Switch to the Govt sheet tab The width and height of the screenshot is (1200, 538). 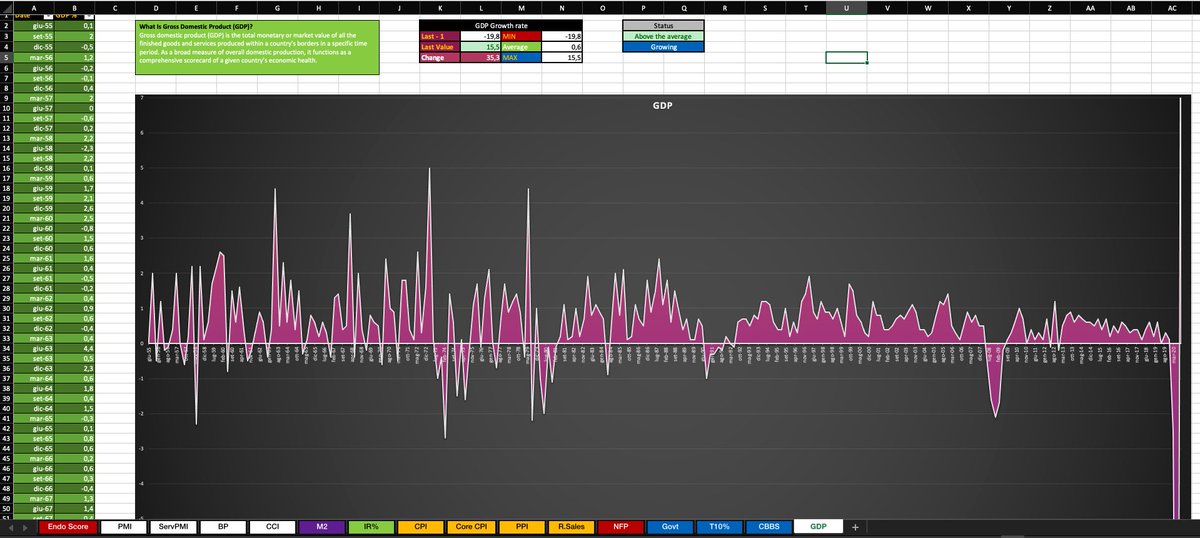point(668,526)
